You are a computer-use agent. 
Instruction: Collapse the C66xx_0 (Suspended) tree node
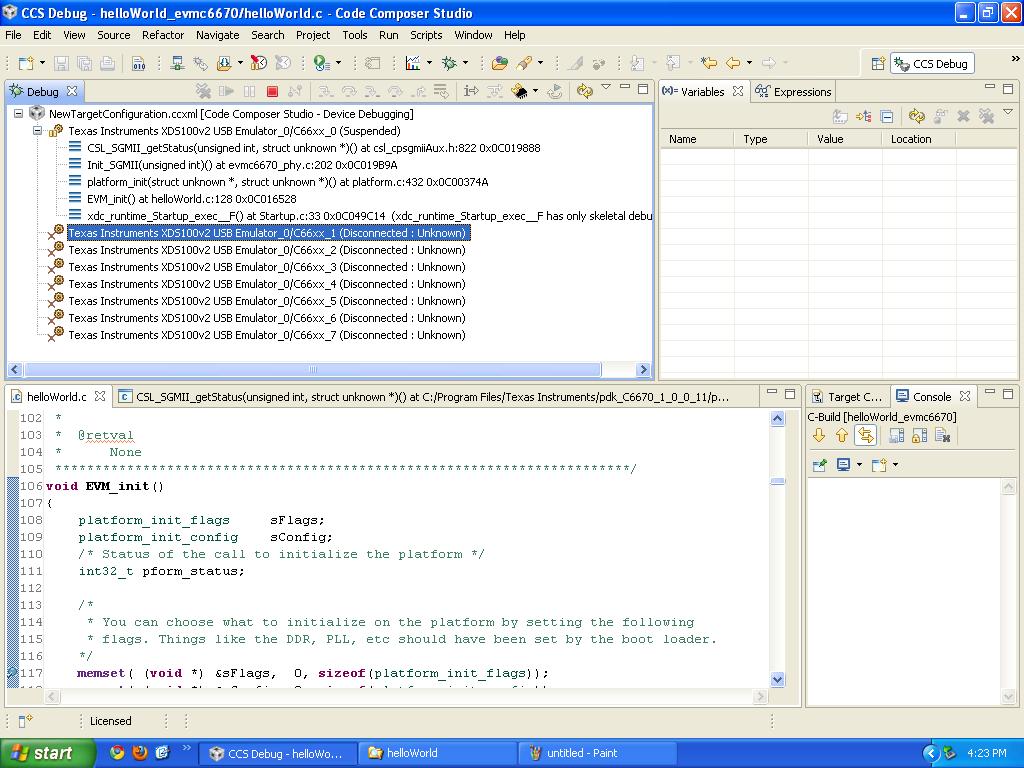tap(38, 131)
